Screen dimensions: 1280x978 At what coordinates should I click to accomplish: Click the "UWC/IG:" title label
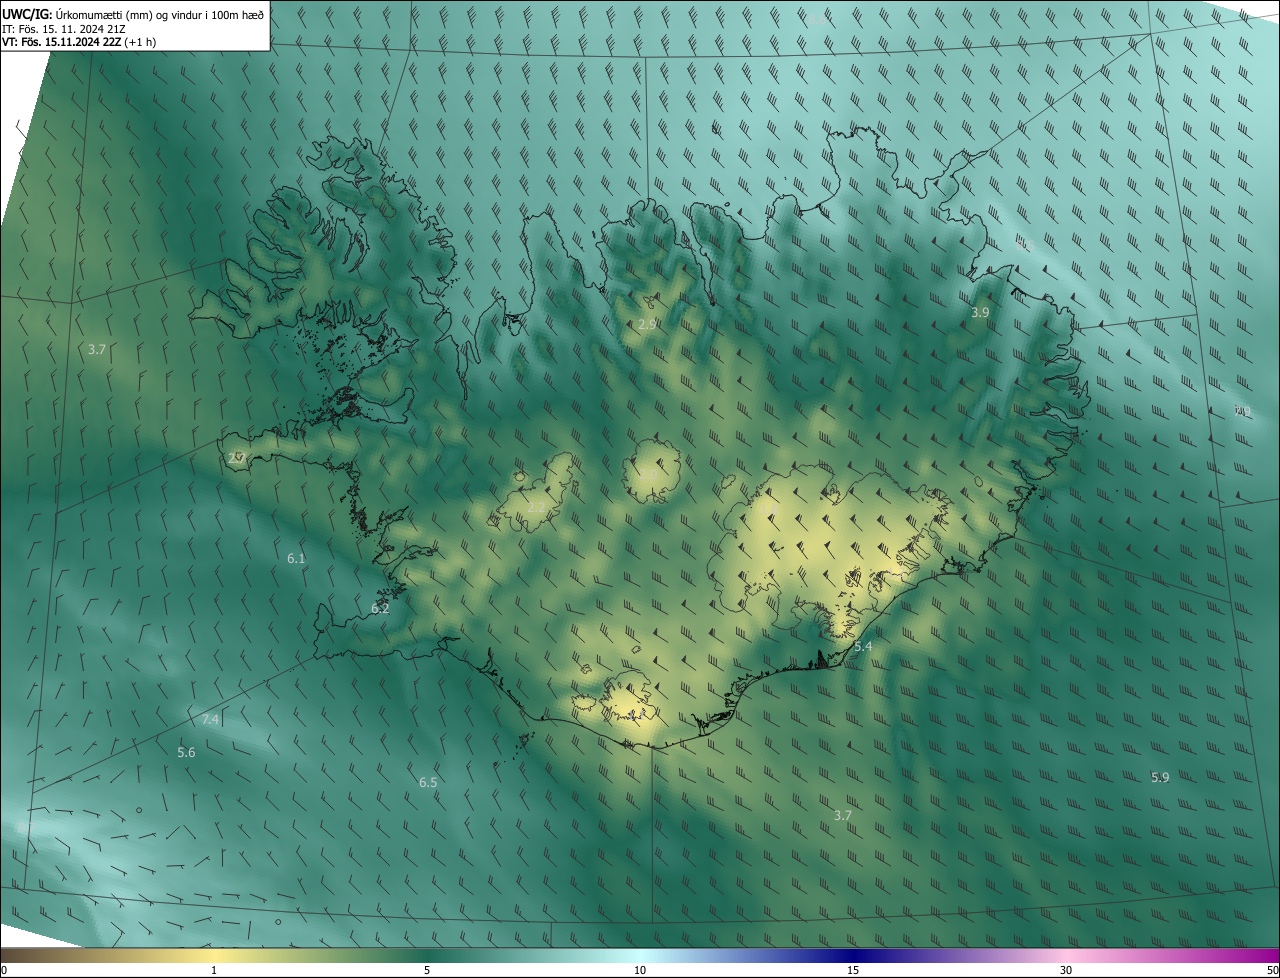(x=27, y=14)
